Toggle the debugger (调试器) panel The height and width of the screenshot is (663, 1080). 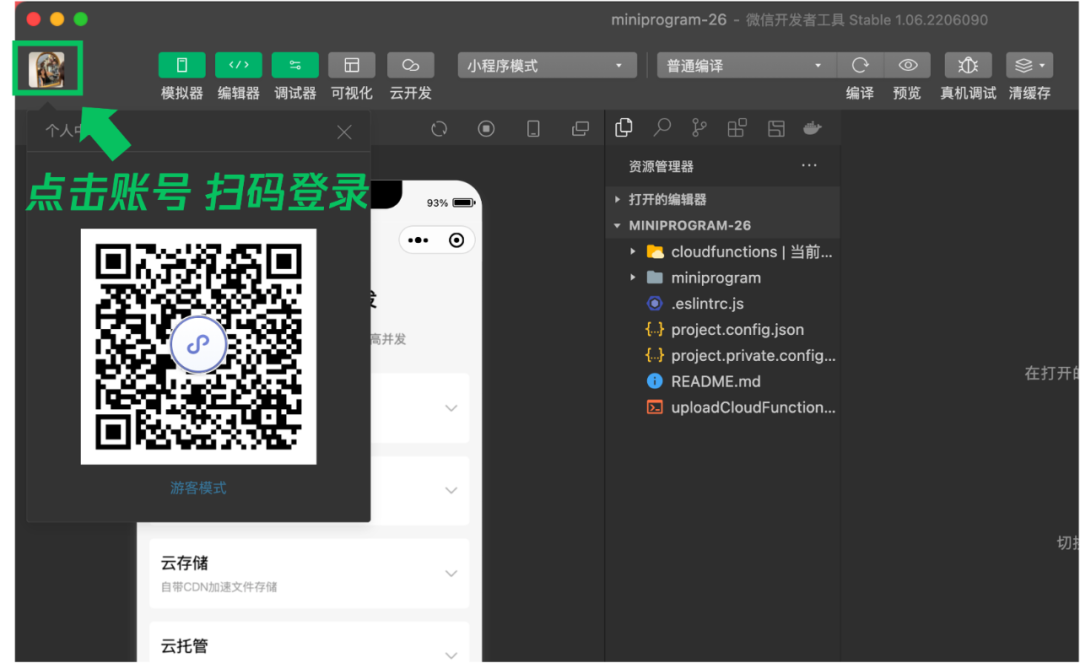[x=295, y=65]
